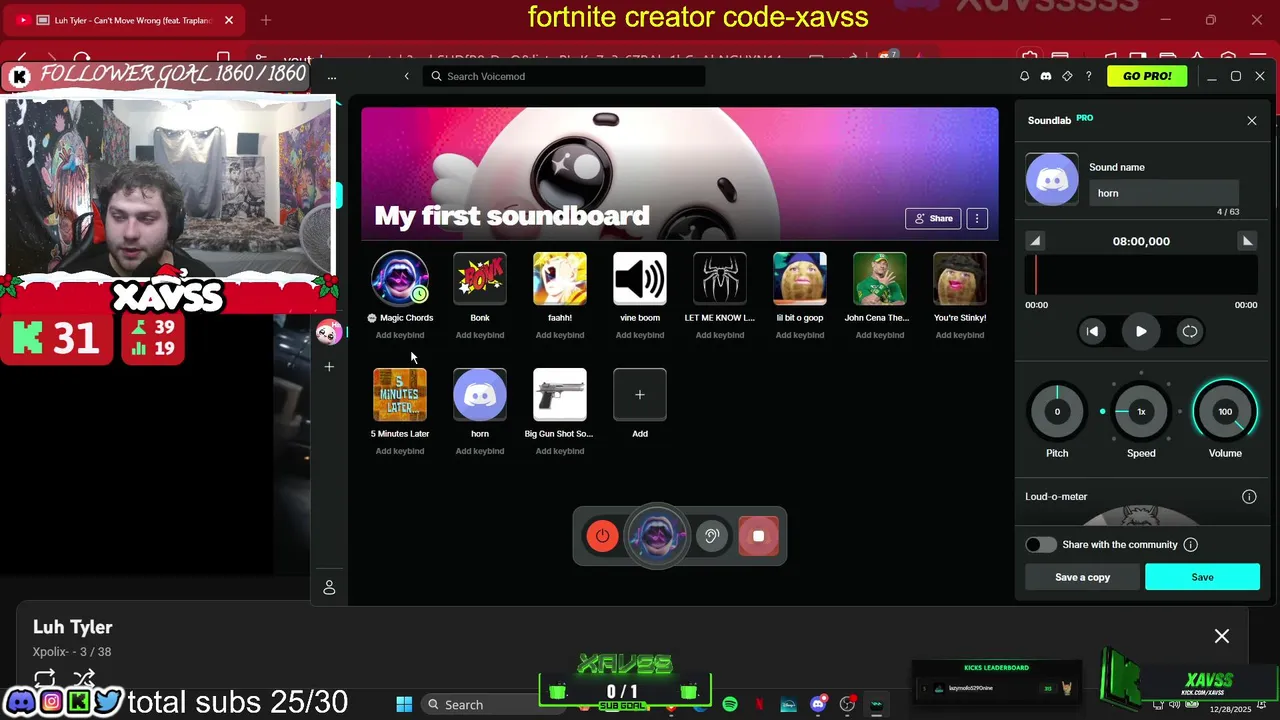Click the Soundlab waveform timeline
1280x720 pixels.
(1141, 274)
